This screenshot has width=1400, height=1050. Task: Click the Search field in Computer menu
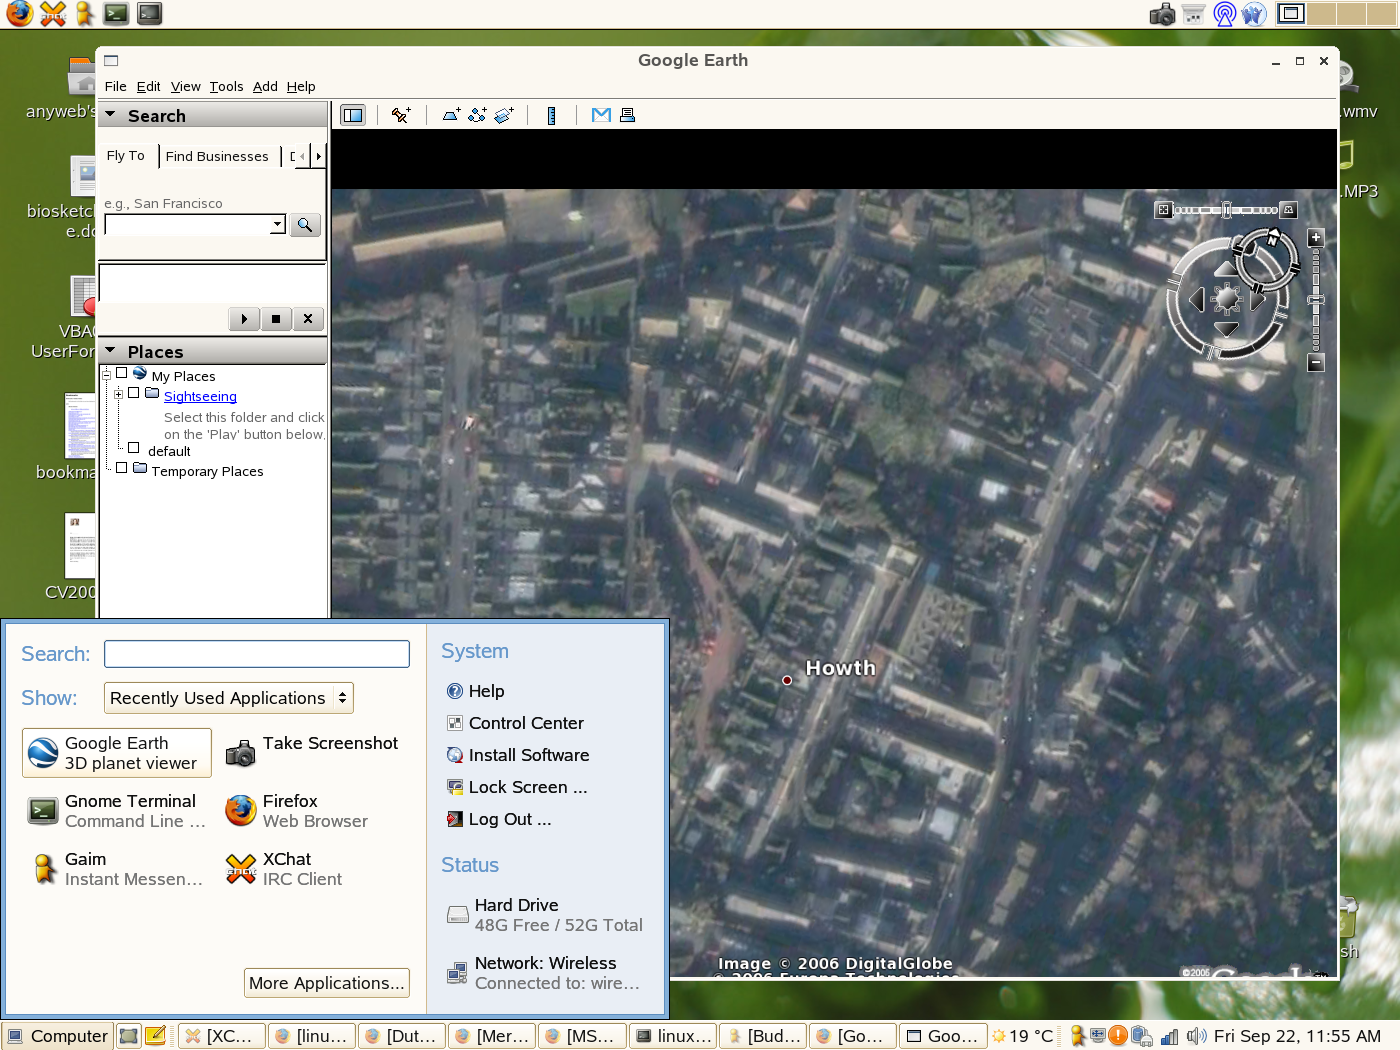257,654
